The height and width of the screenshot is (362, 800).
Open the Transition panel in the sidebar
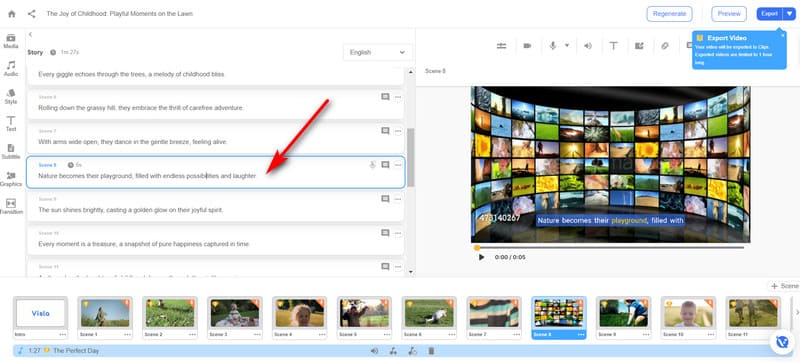[x=11, y=206]
